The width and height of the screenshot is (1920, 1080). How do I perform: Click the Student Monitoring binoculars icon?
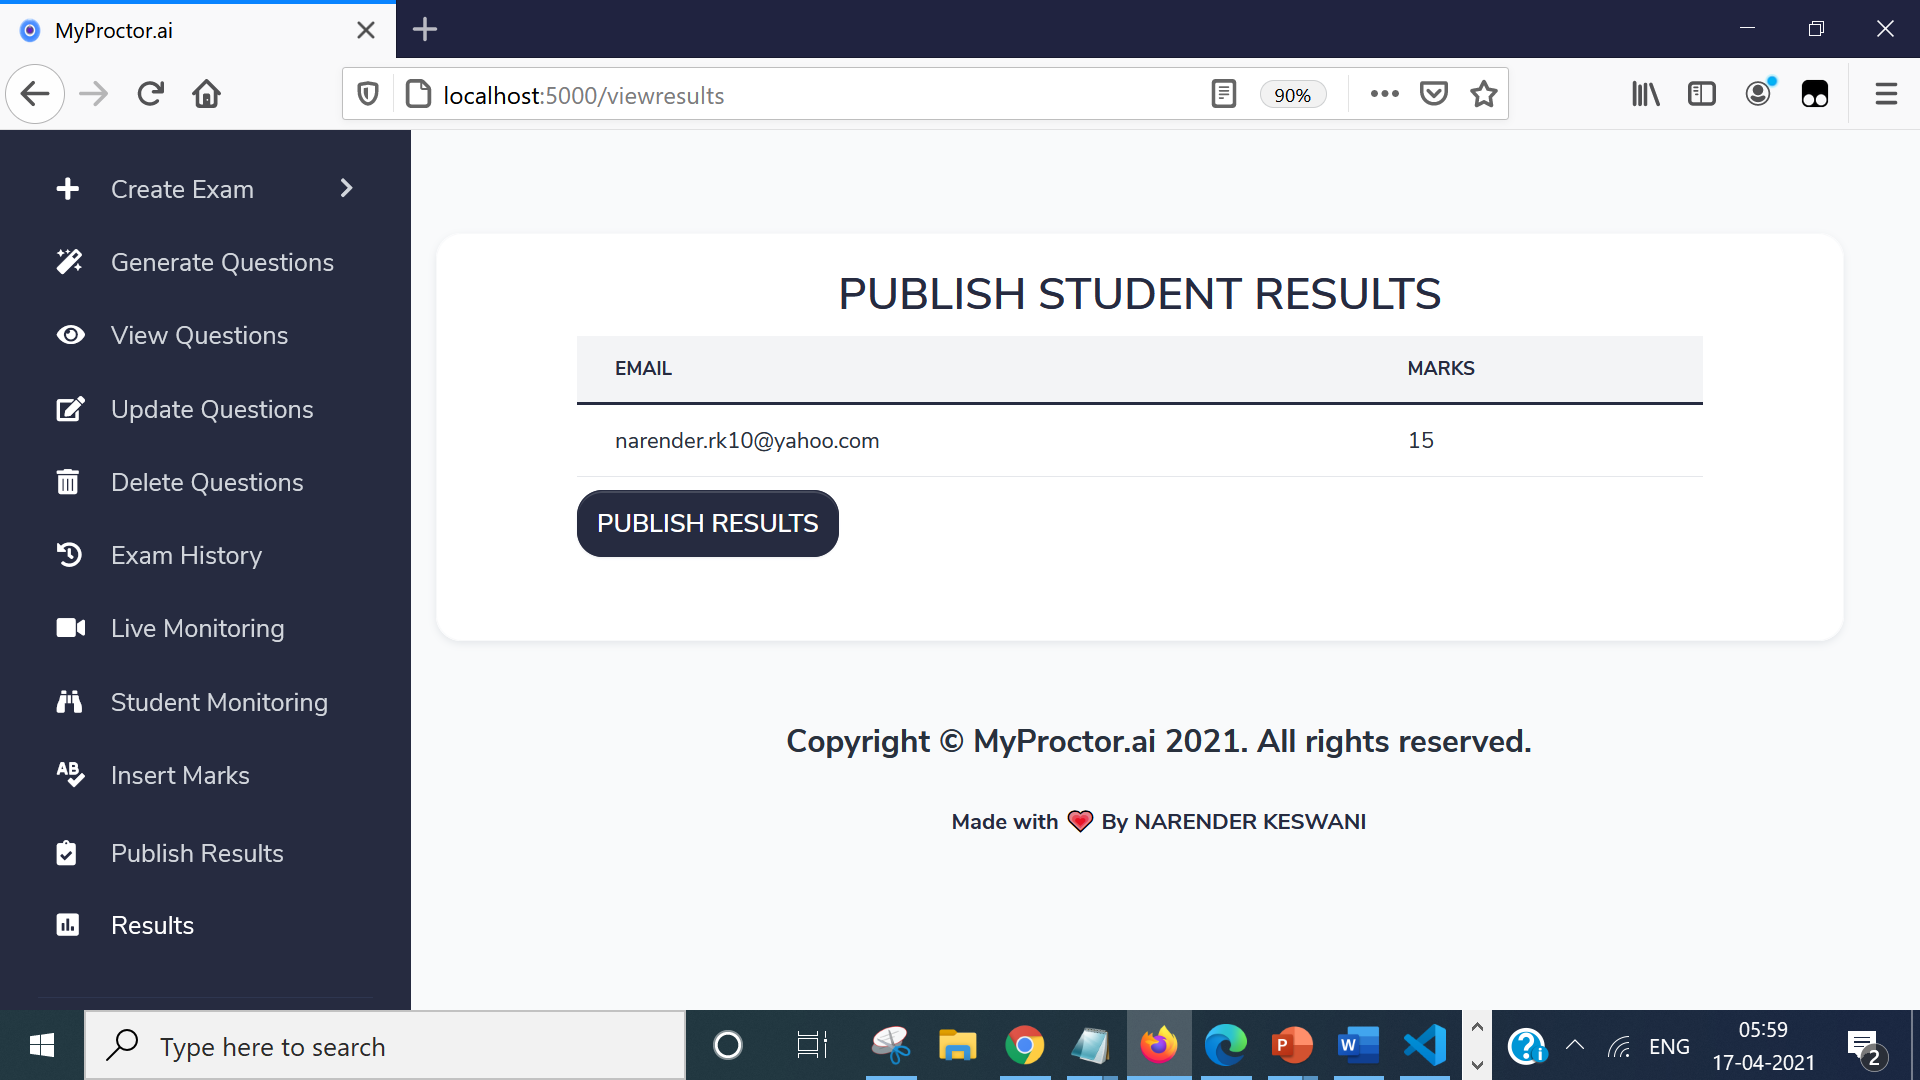pyautogui.click(x=69, y=702)
